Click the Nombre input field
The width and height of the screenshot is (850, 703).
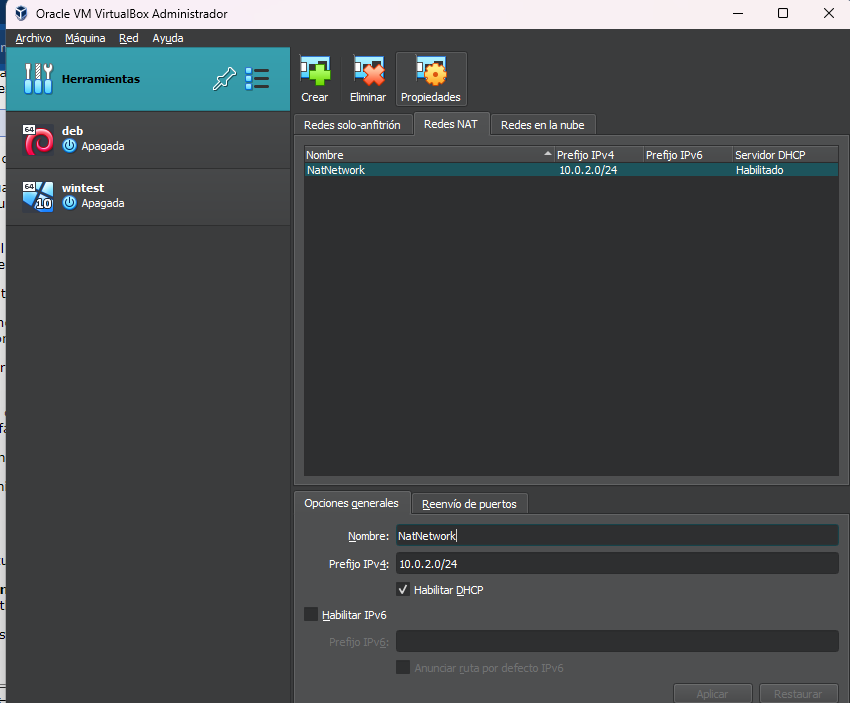click(617, 536)
